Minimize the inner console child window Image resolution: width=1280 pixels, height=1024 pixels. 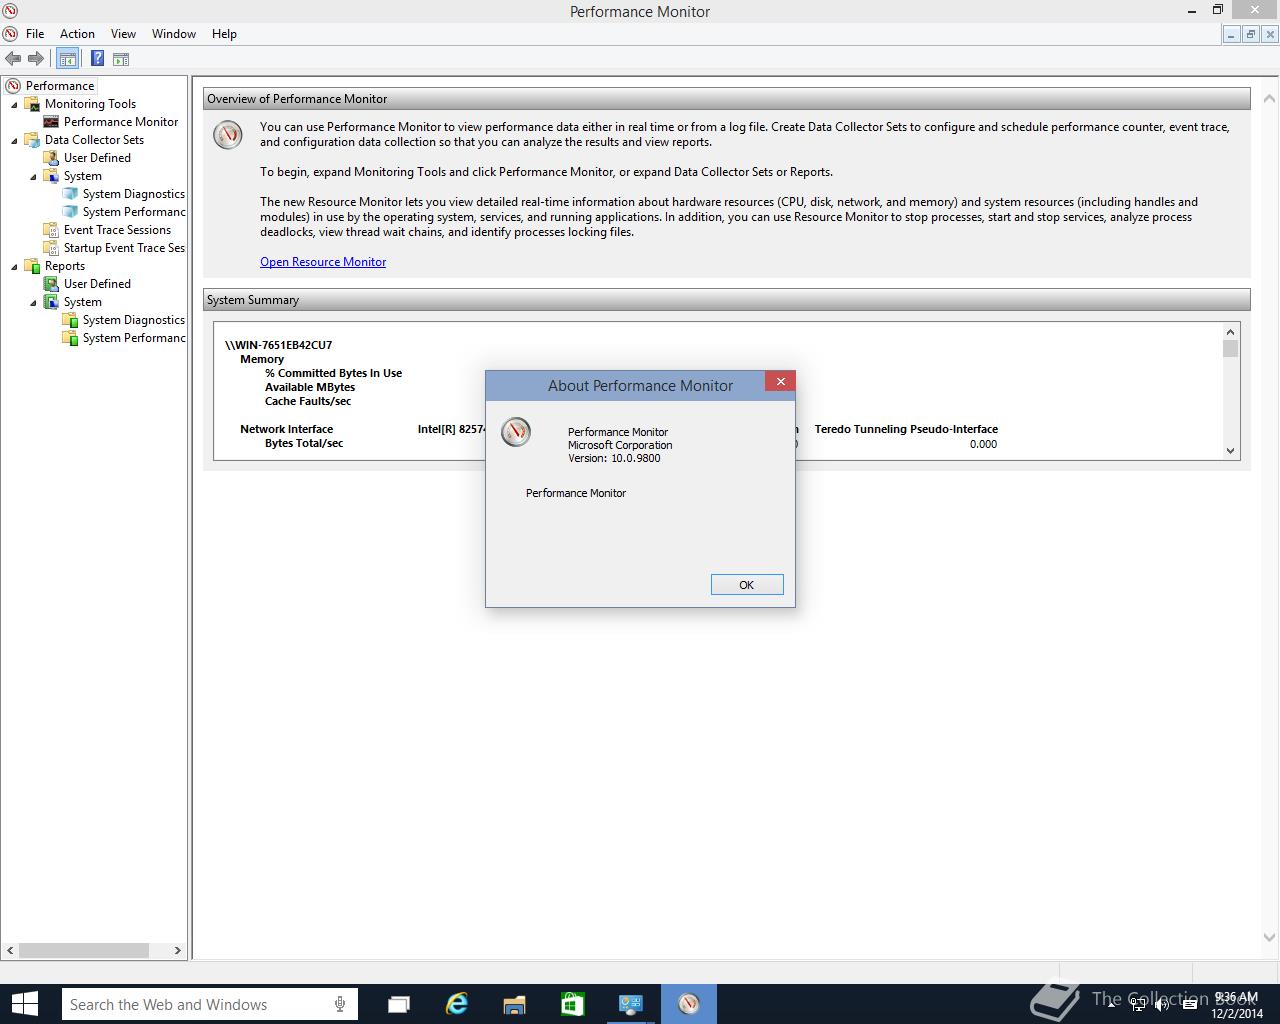click(1232, 35)
